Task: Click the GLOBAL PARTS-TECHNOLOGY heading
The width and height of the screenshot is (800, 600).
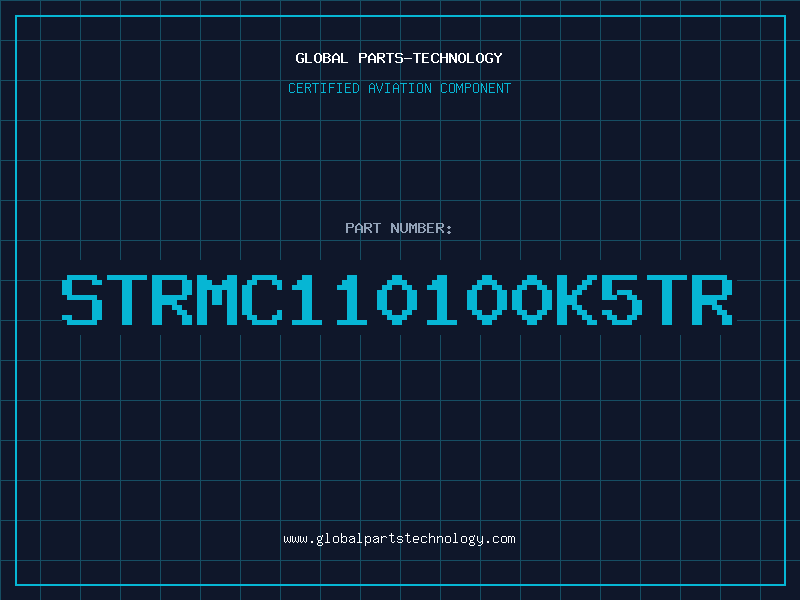Action: [x=399, y=58]
